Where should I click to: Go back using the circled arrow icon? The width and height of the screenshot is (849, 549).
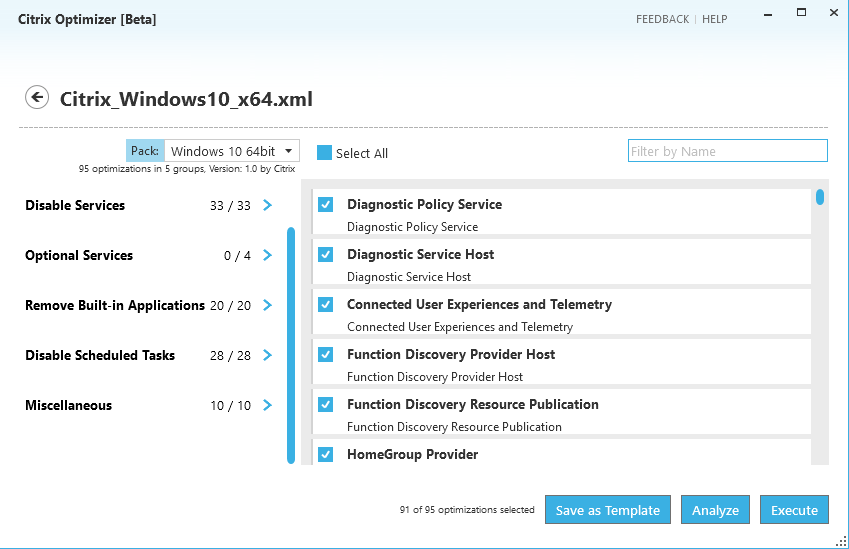[37, 97]
